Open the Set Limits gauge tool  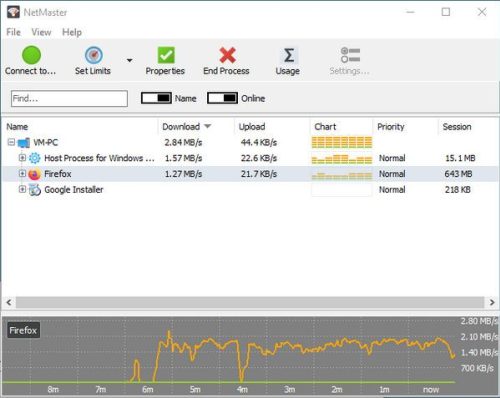click(x=94, y=55)
